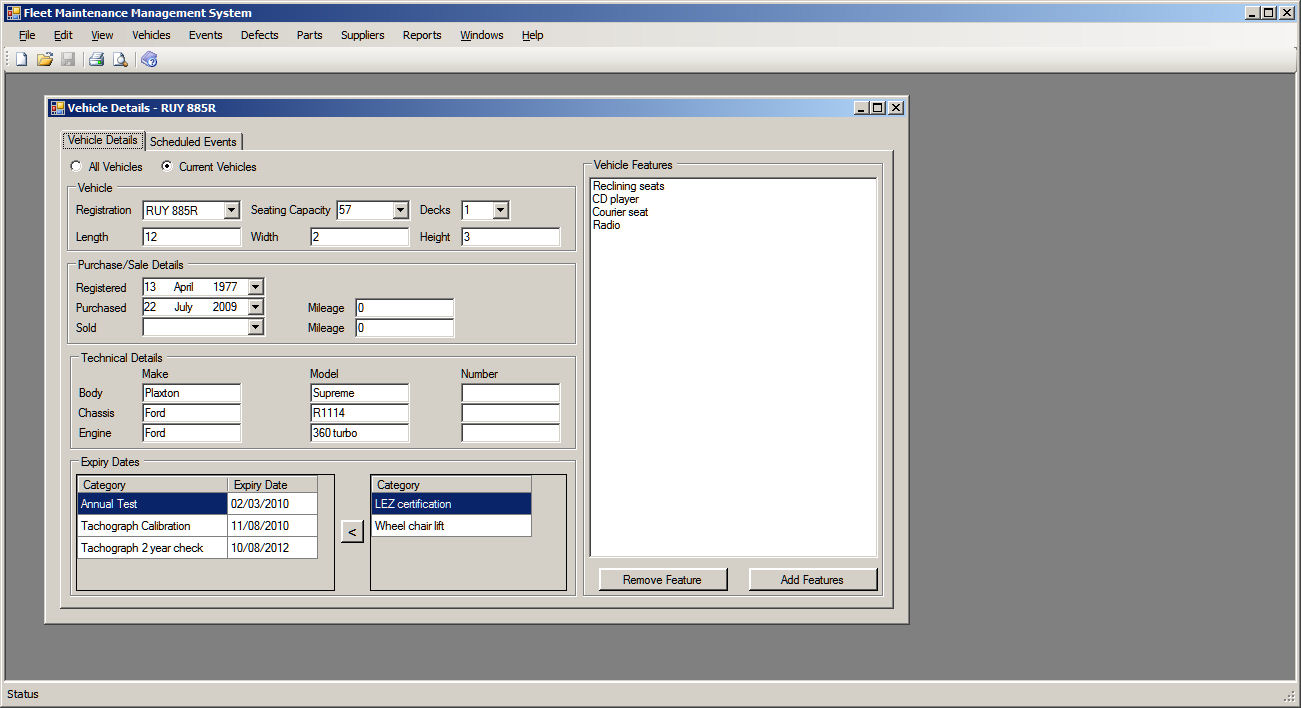Image resolution: width=1301 pixels, height=708 pixels.
Task: Click the Print toolbar icon
Action: click(97, 60)
